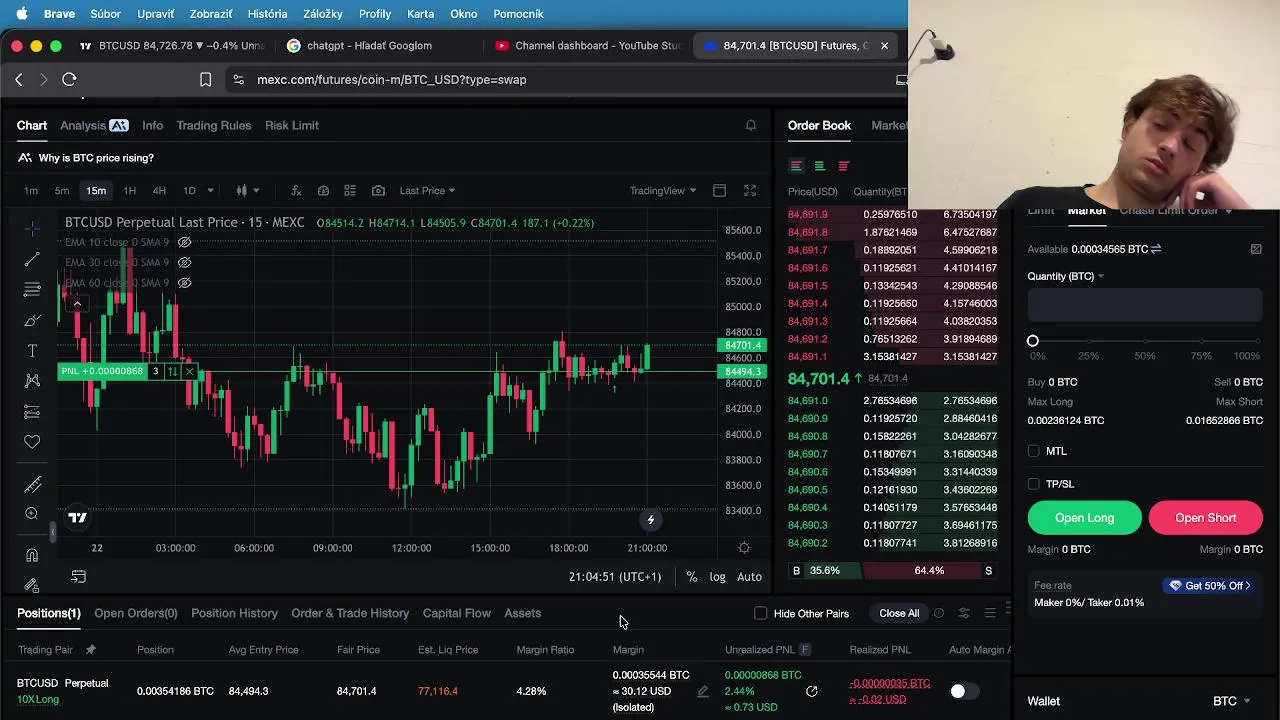Show both bids and asks order book view
The width and height of the screenshot is (1280, 720).
point(796,166)
